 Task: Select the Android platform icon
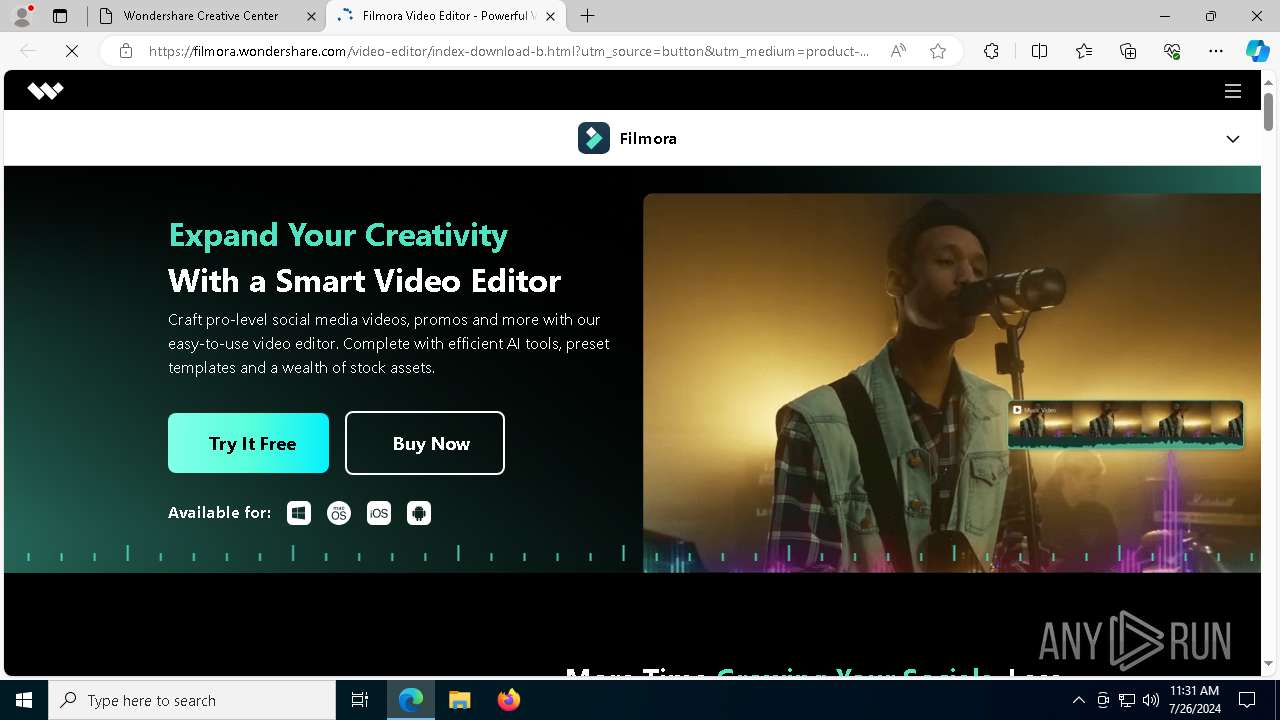[x=419, y=513]
